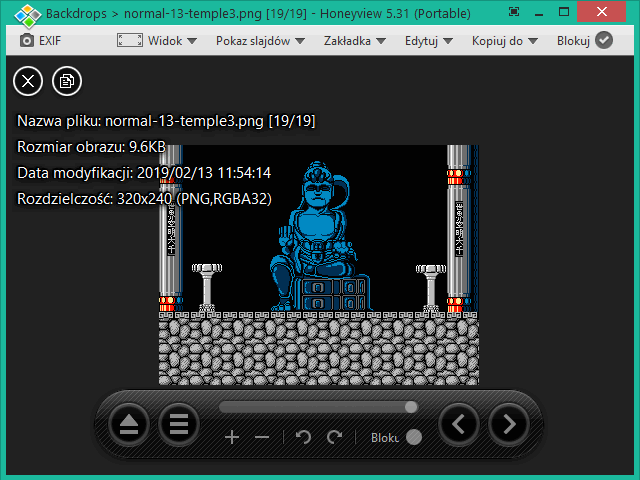The width and height of the screenshot is (640, 480).
Task: Toggle full screen mode in title bar
Action: pyautogui.click(x=514, y=12)
